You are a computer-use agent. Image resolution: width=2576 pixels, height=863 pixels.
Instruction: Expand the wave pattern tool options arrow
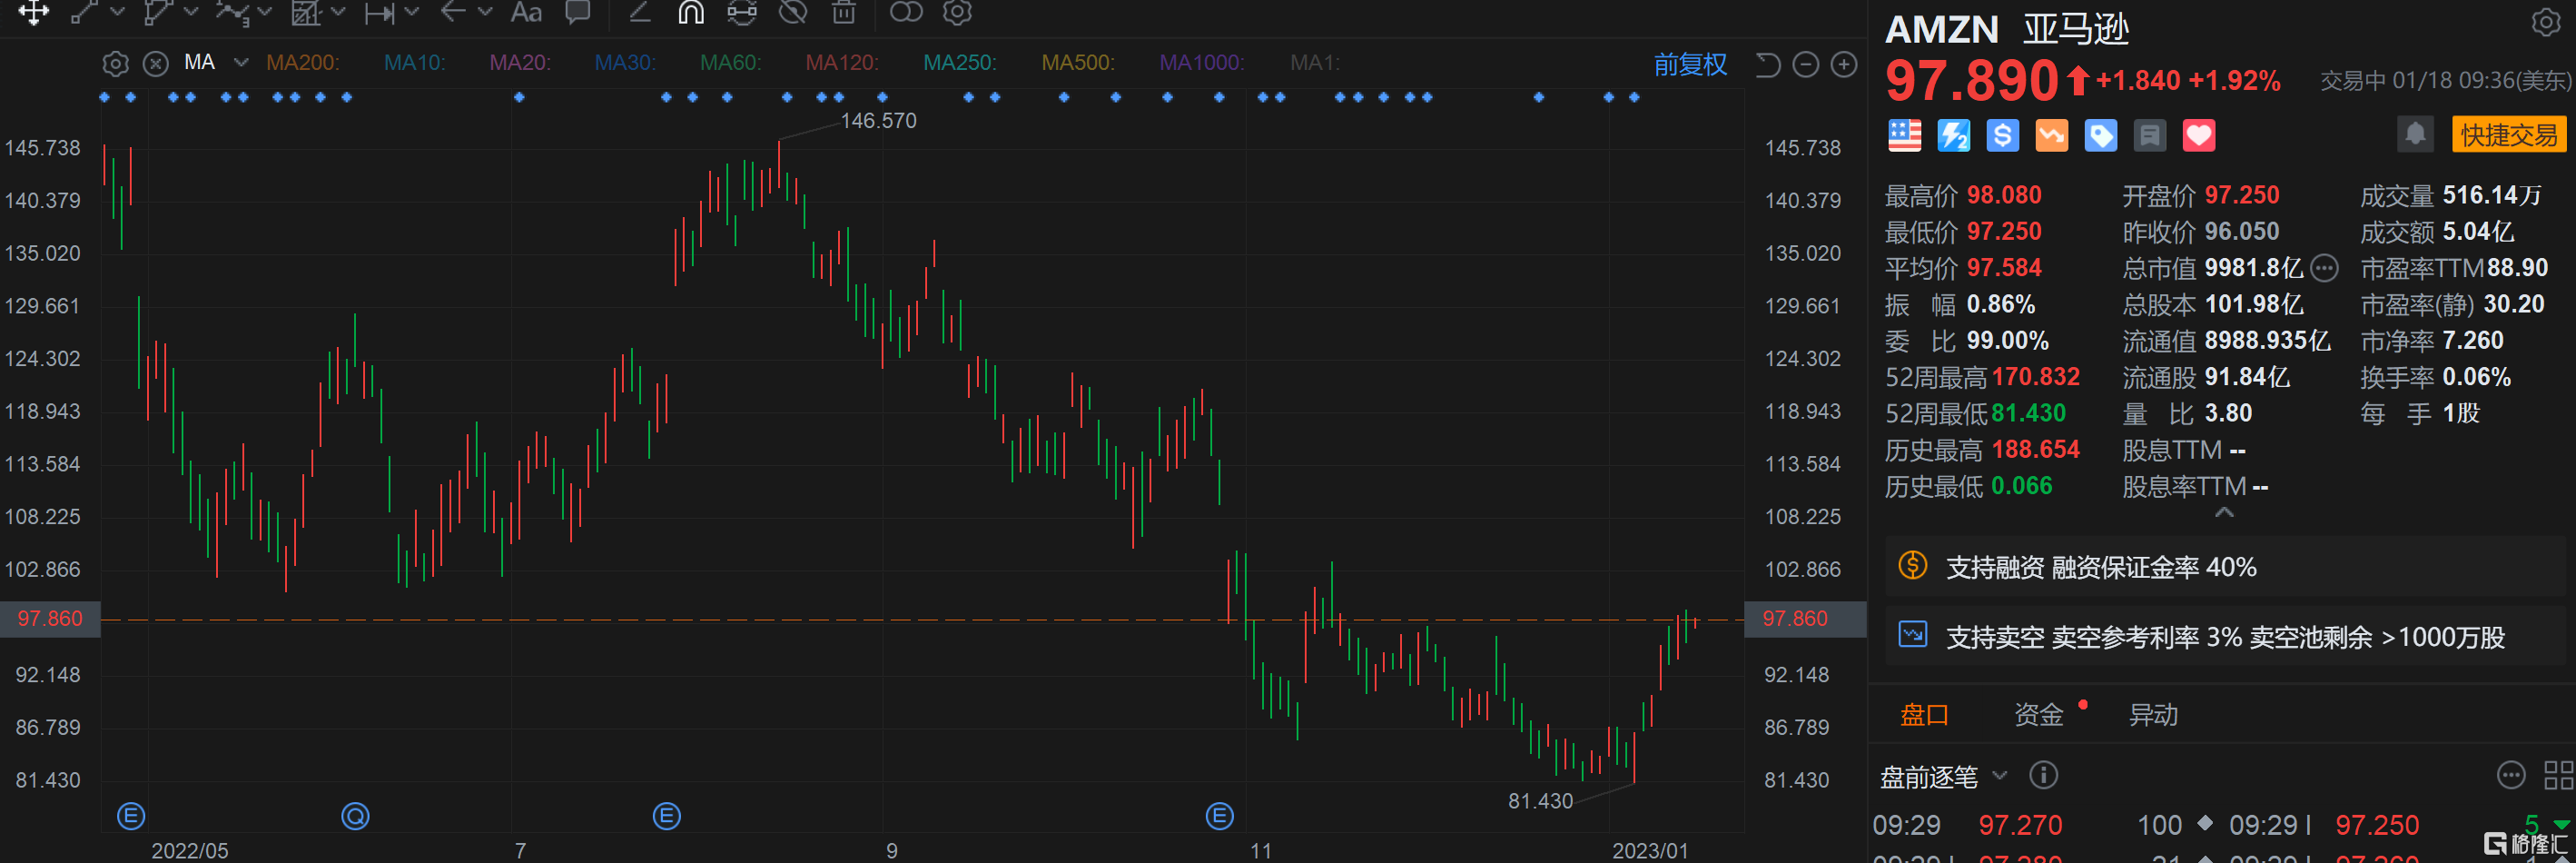264,12
